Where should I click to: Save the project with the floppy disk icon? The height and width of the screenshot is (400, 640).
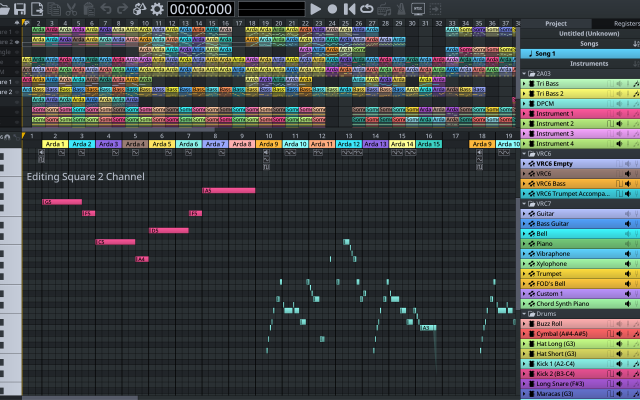[20, 9]
